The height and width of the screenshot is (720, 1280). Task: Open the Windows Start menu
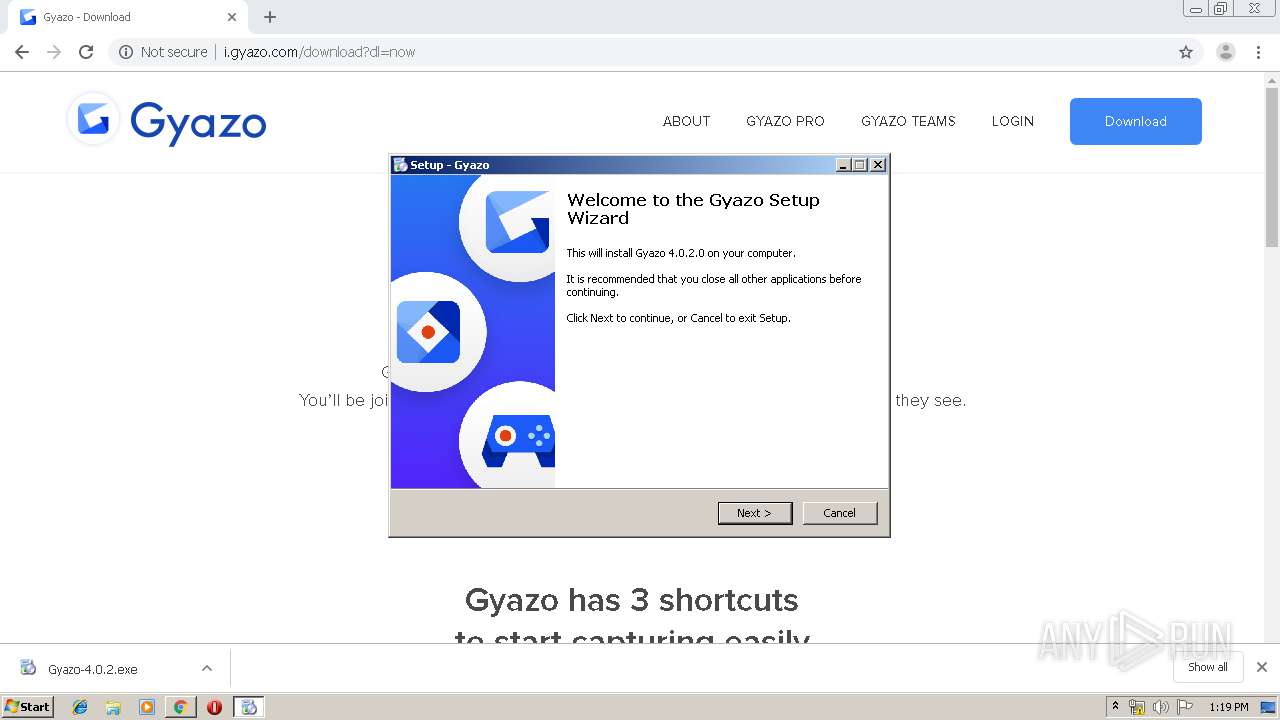coord(27,706)
